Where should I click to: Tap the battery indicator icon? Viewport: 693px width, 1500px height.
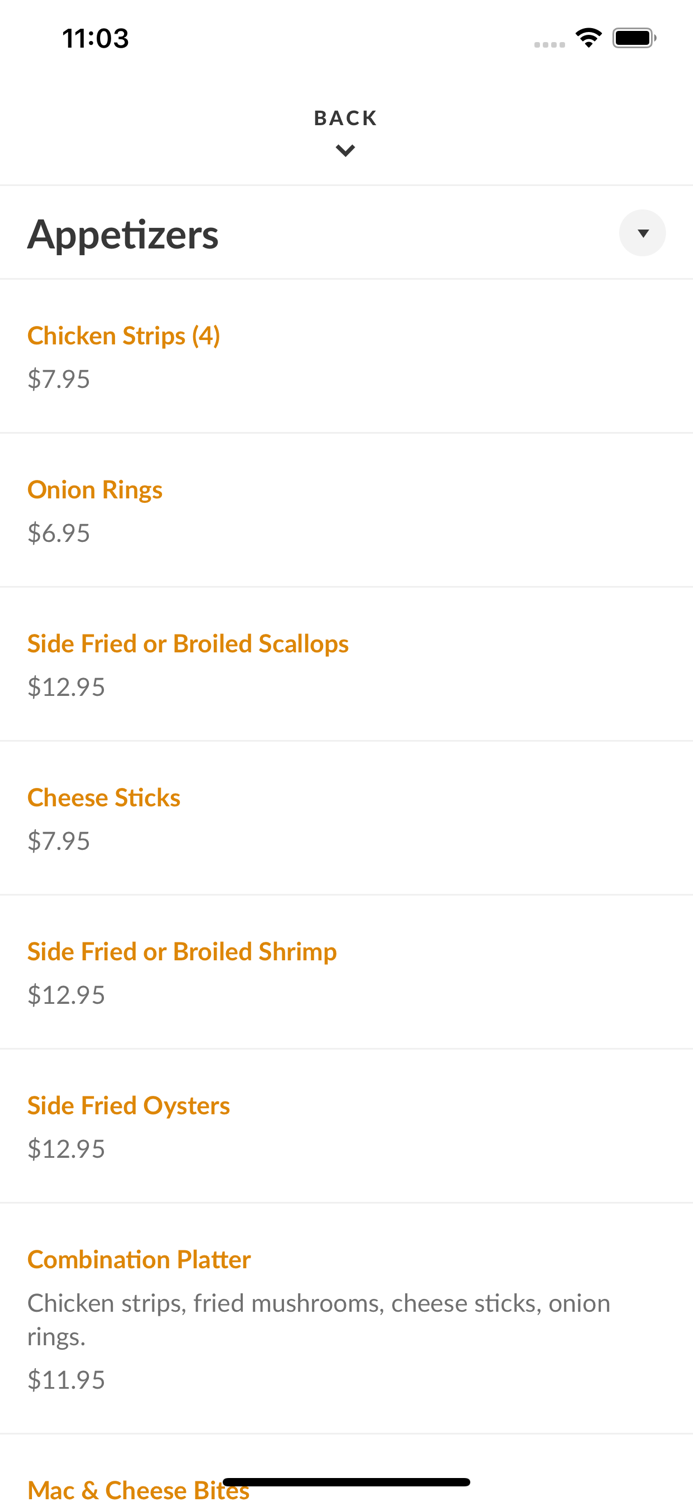point(634,38)
